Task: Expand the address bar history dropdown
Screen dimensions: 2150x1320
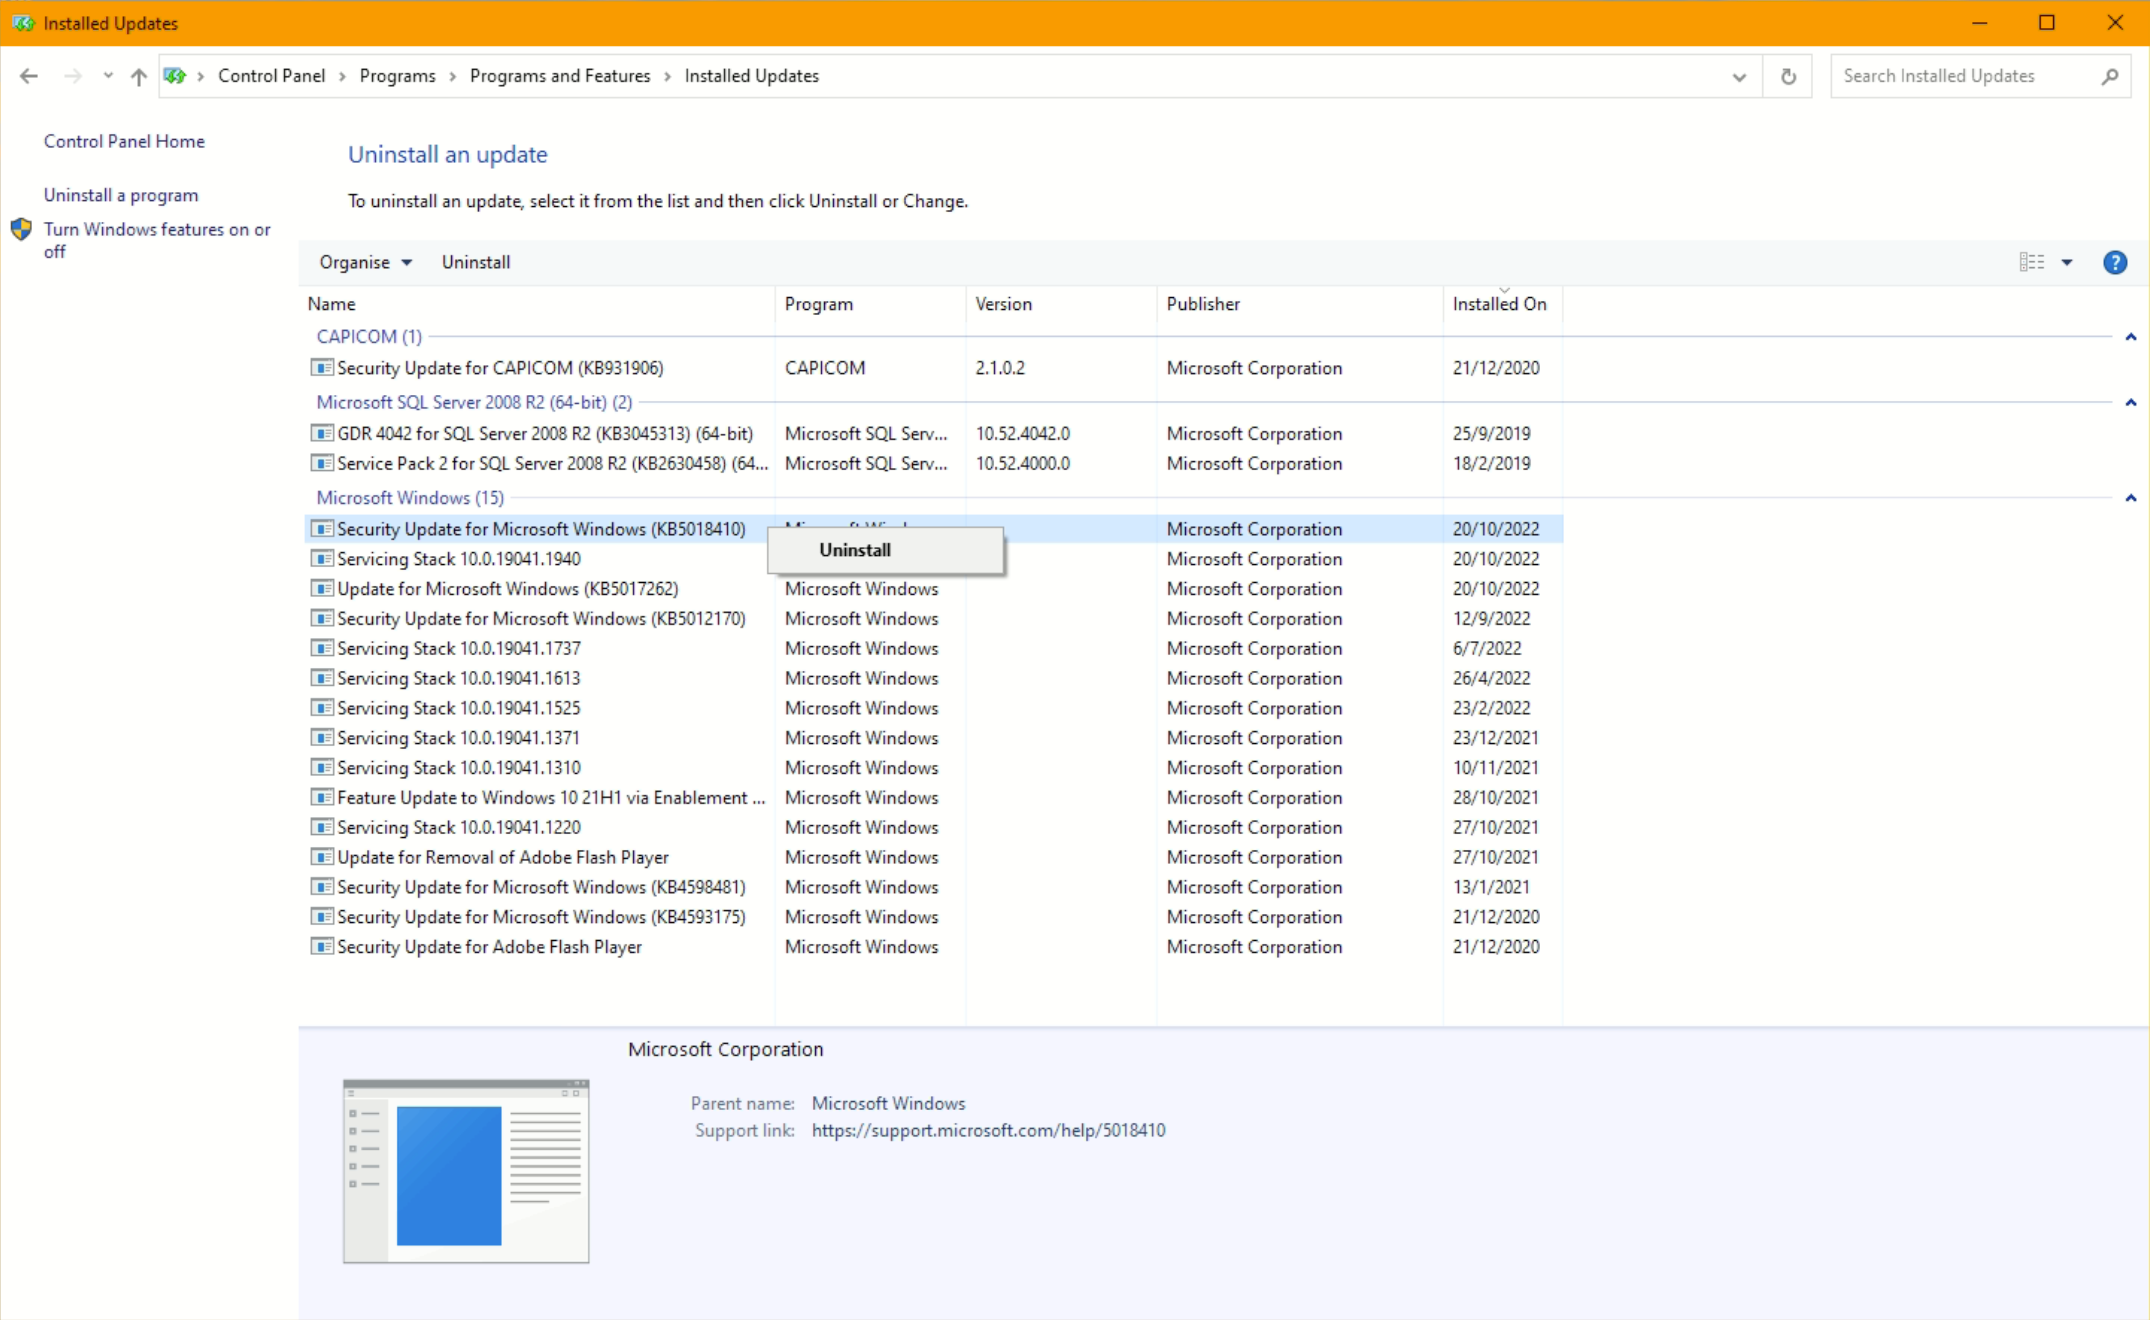Action: click(x=1739, y=76)
